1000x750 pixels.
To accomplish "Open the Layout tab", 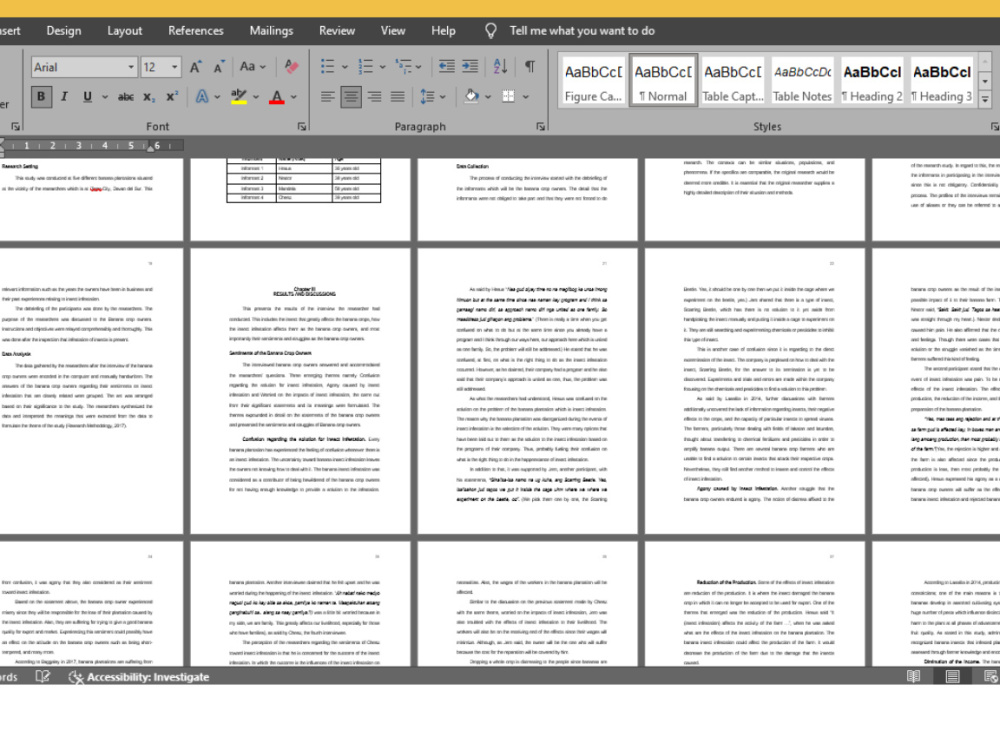I will (124, 31).
